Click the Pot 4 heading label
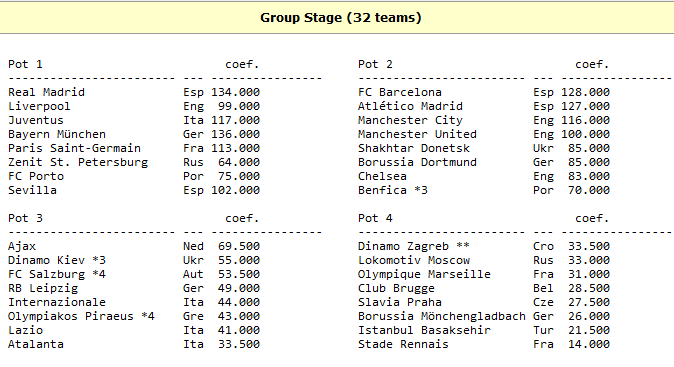 375,218
